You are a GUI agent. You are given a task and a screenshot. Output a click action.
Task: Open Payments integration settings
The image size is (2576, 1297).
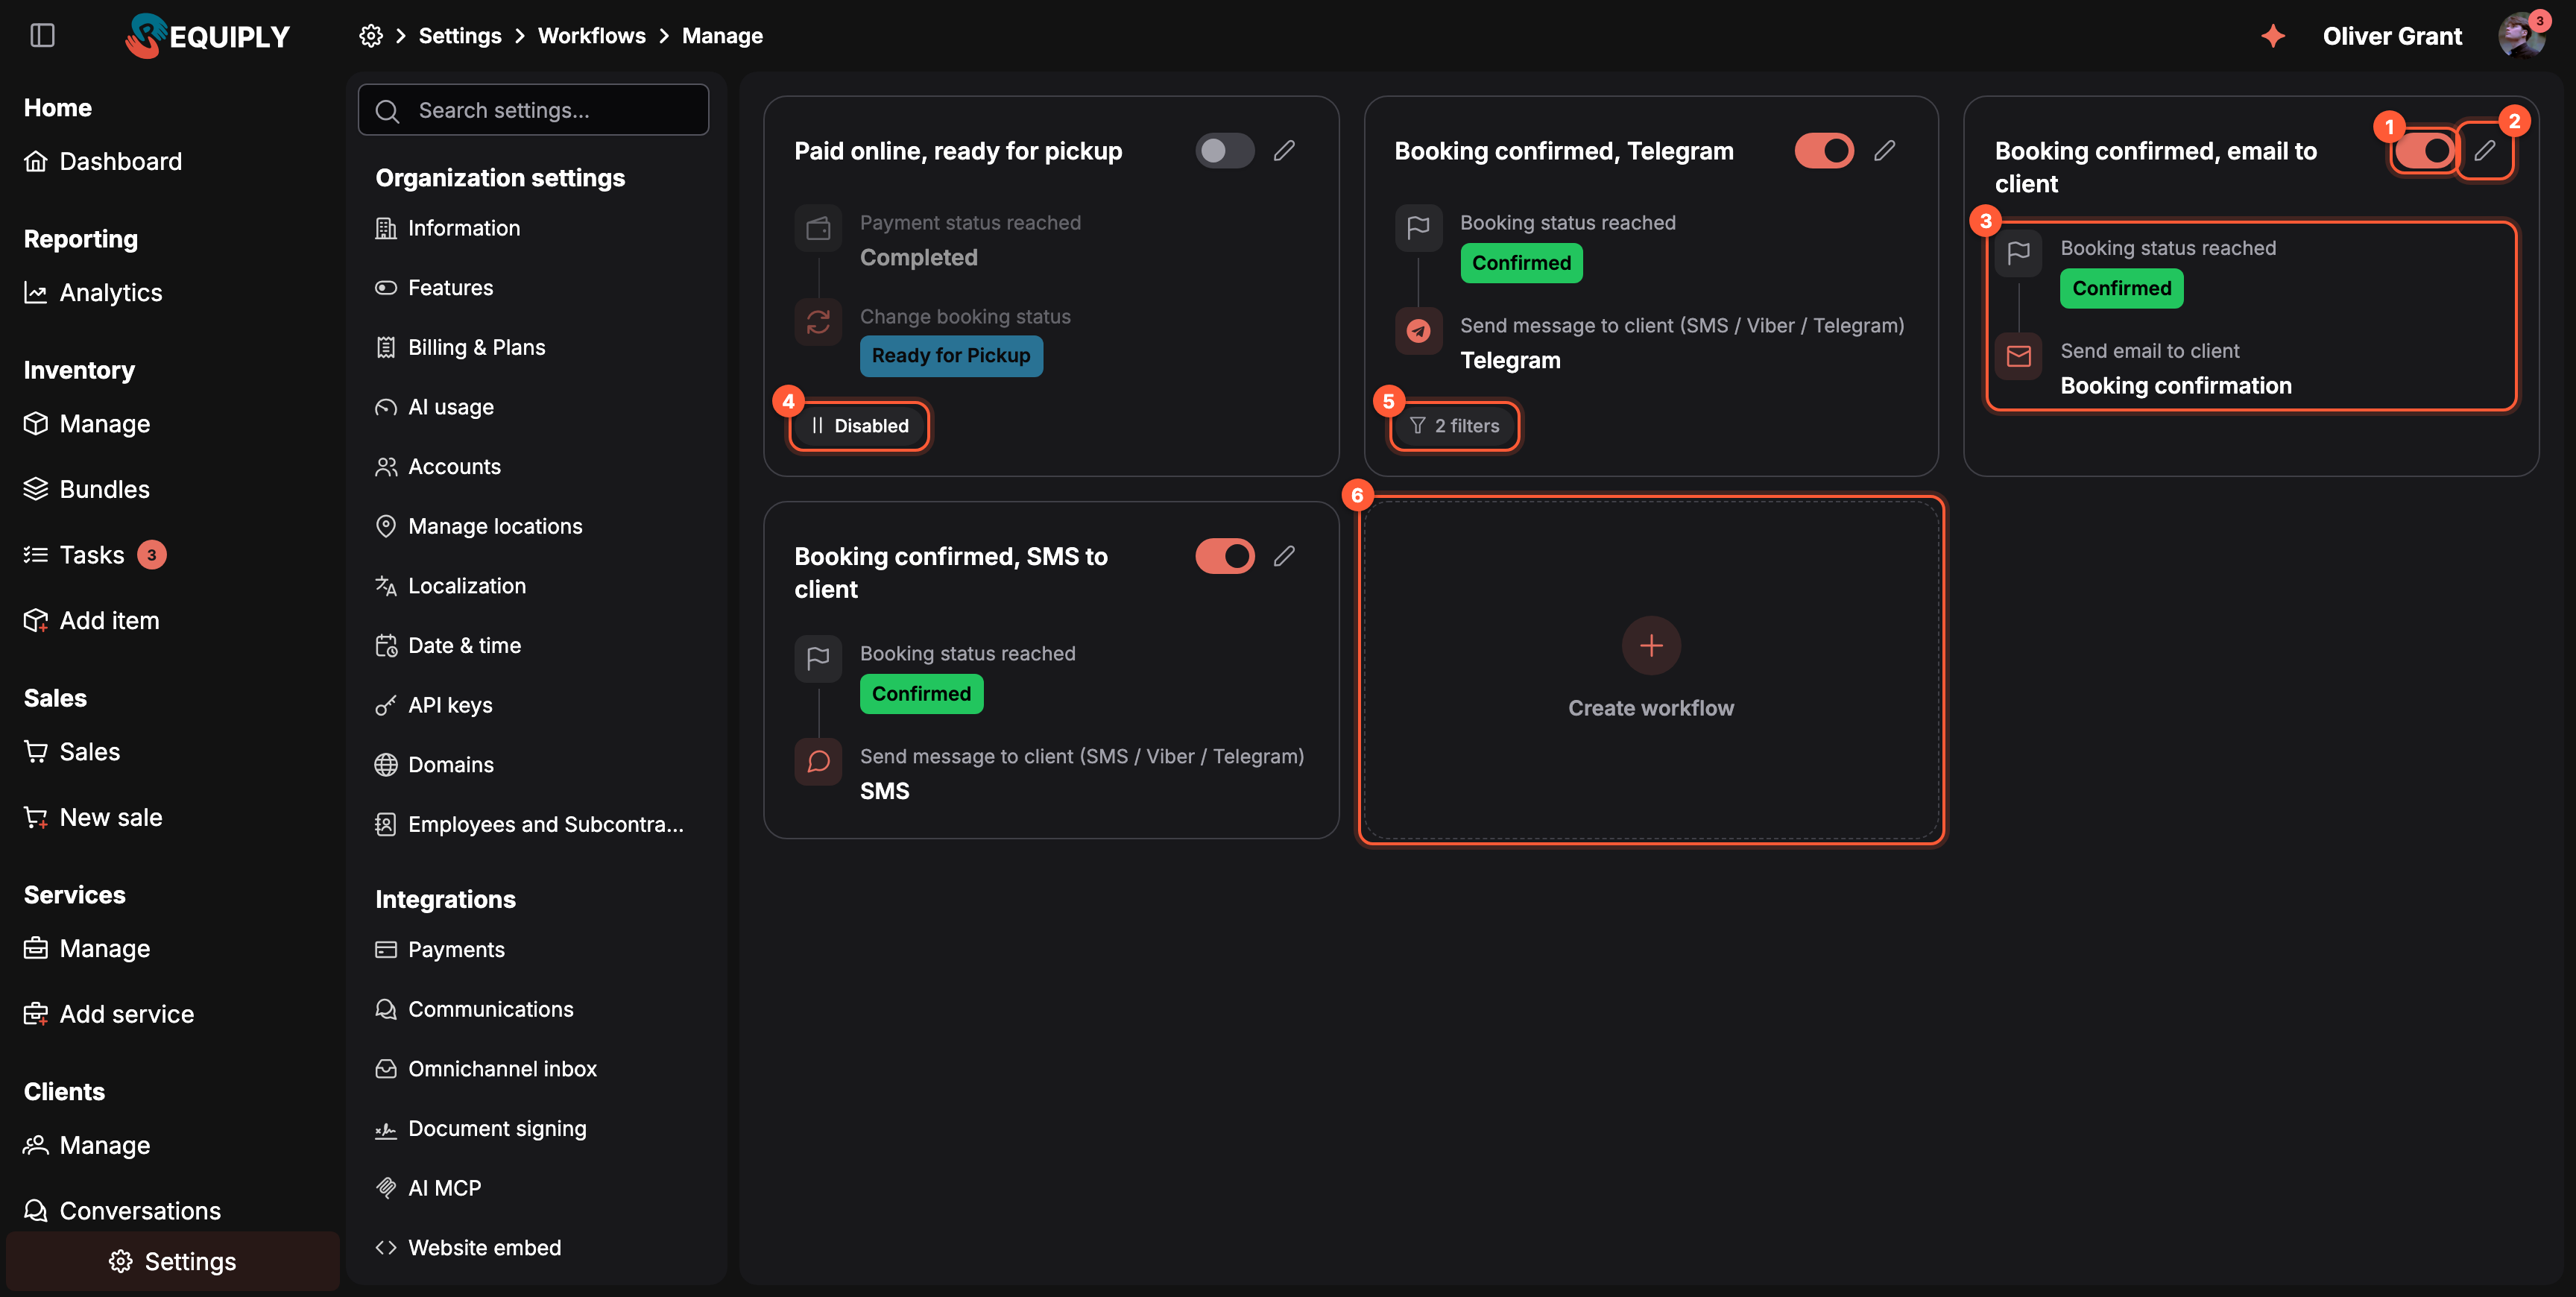pyautogui.click(x=440, y=950)
